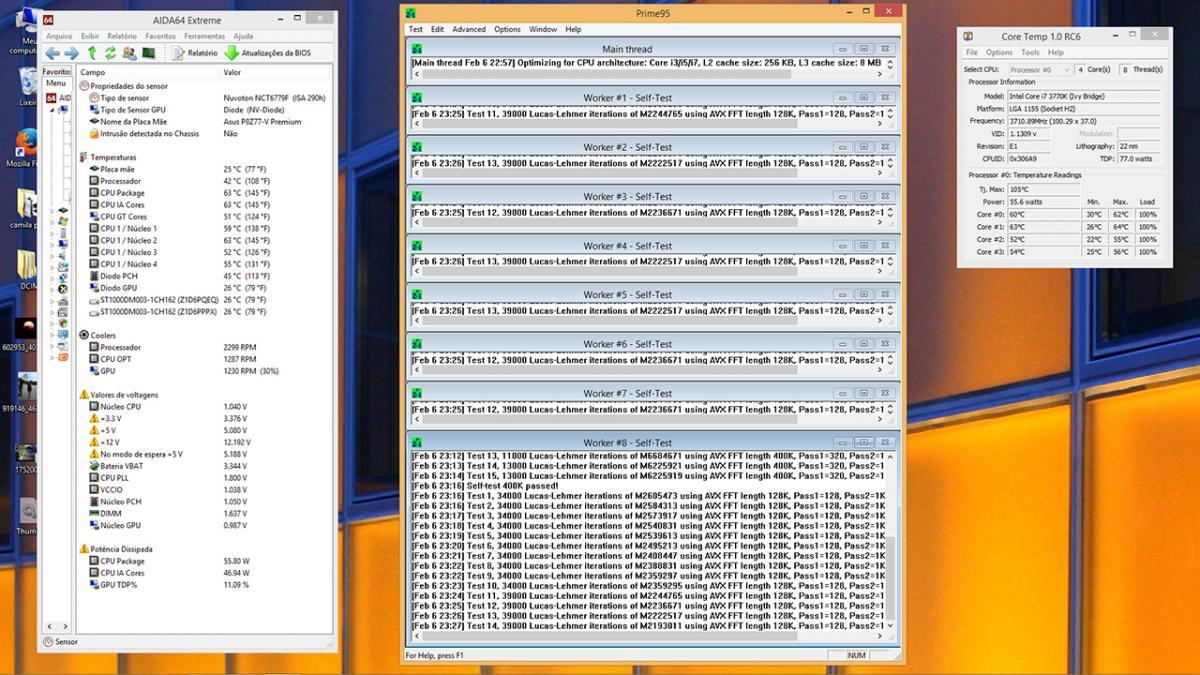Open the Arquivo menu in AIDA64
1200x675 pixels.
(x=59, y=36)
